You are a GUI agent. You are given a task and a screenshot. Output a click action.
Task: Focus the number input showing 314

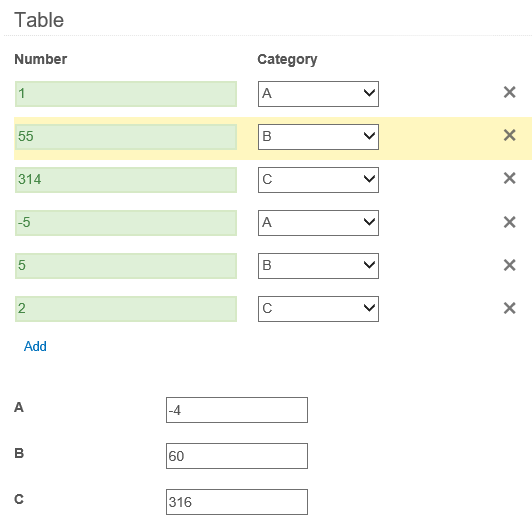coord(126,180)
